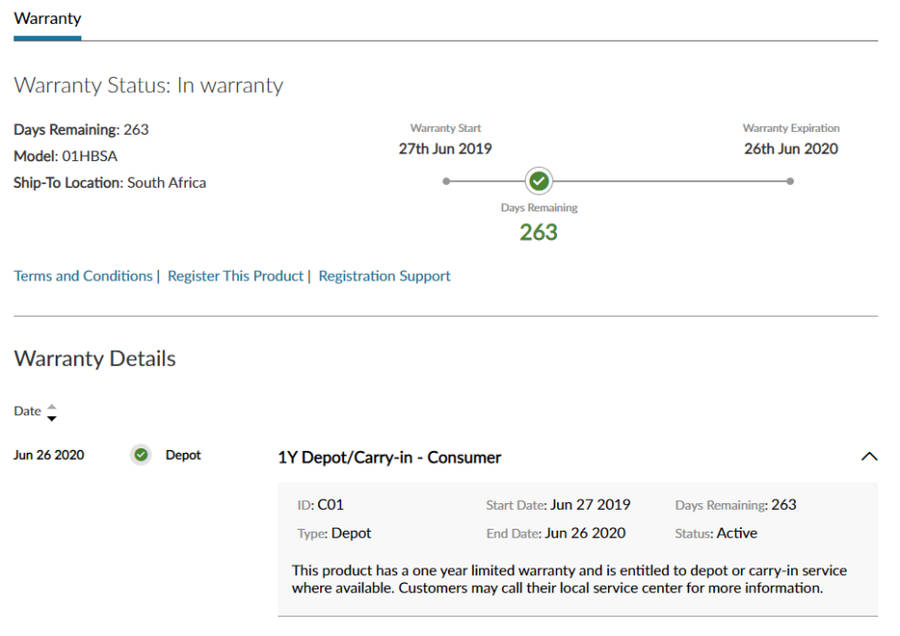Screen dimensions: 900x636
Task: Switch to the Warranty tab
Action: [x=47, y=18]
